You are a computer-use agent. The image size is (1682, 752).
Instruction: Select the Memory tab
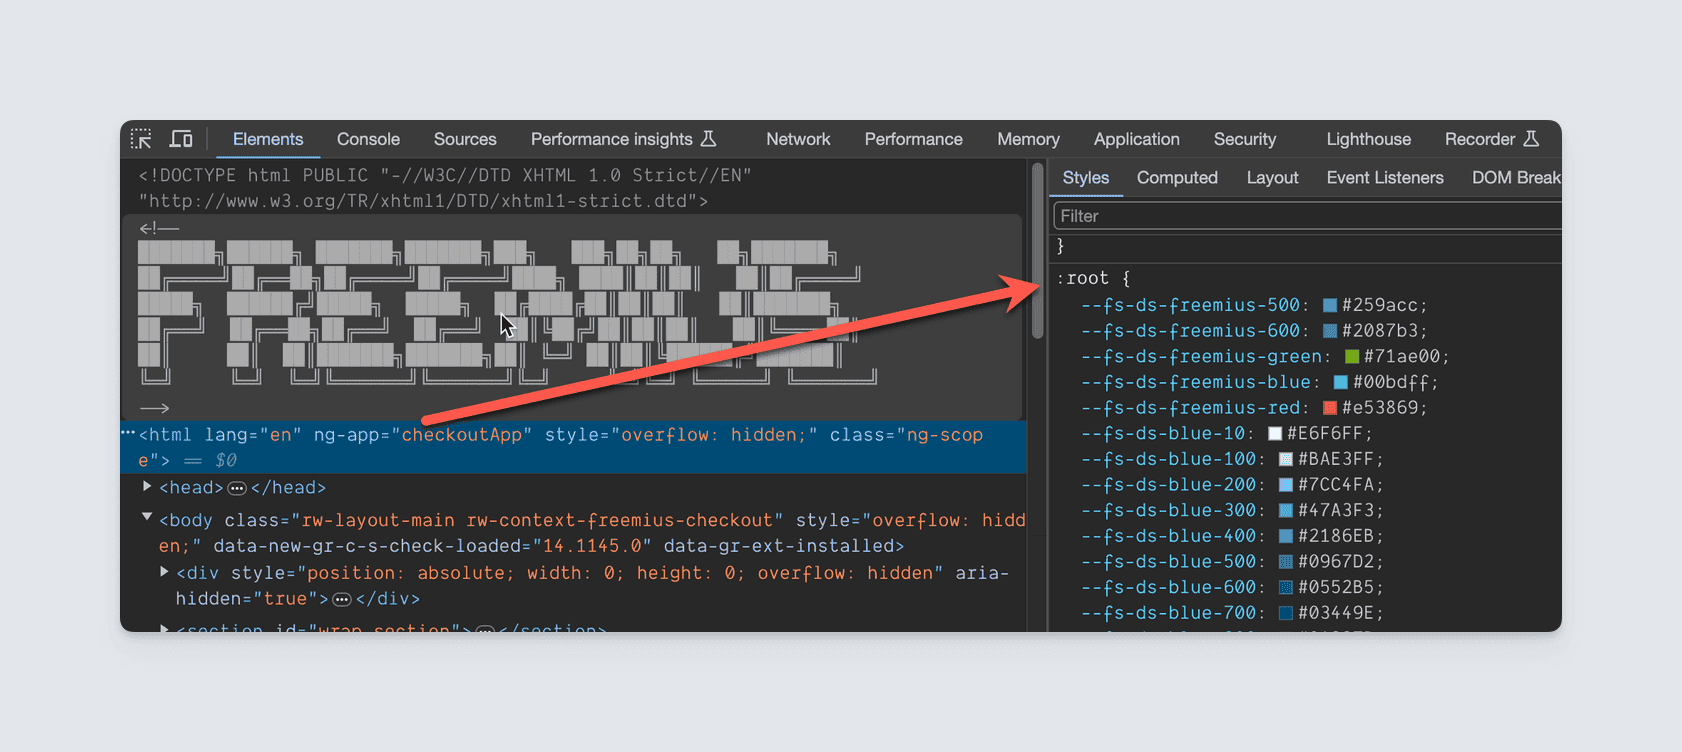pos(1028,139)
